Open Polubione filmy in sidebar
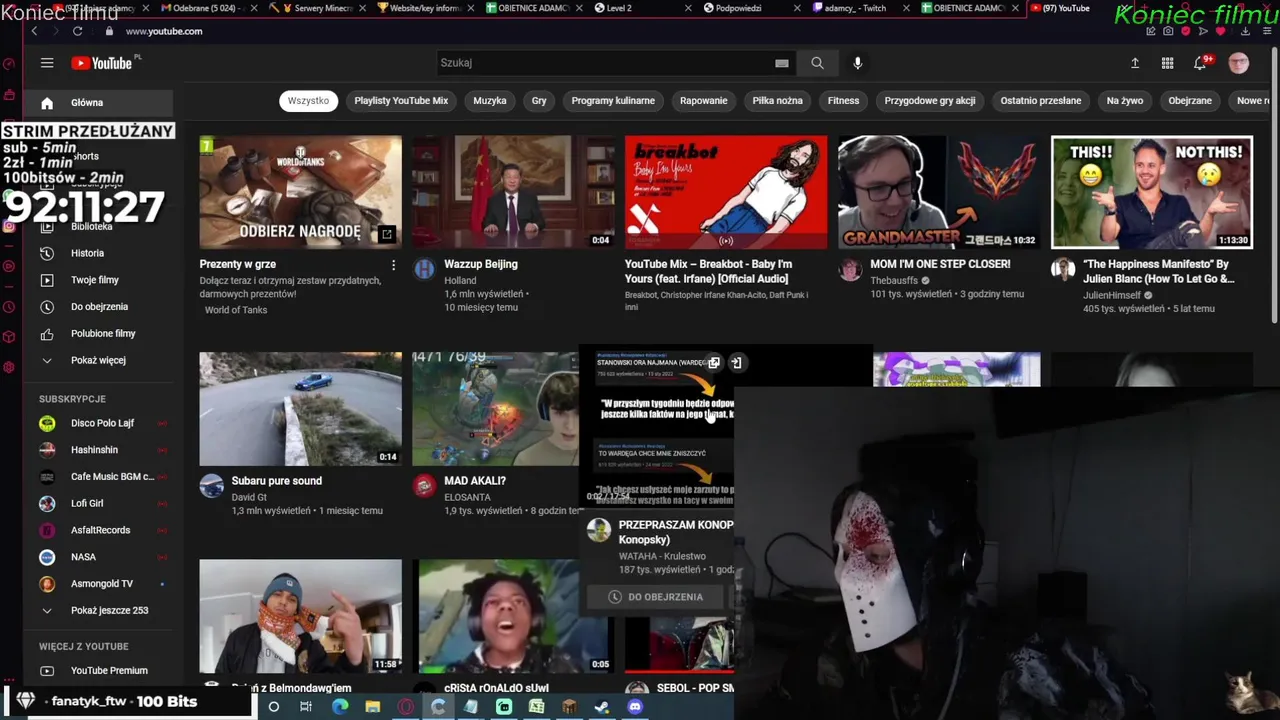Viewport: 1280px width, 720px height. (98, 334)
